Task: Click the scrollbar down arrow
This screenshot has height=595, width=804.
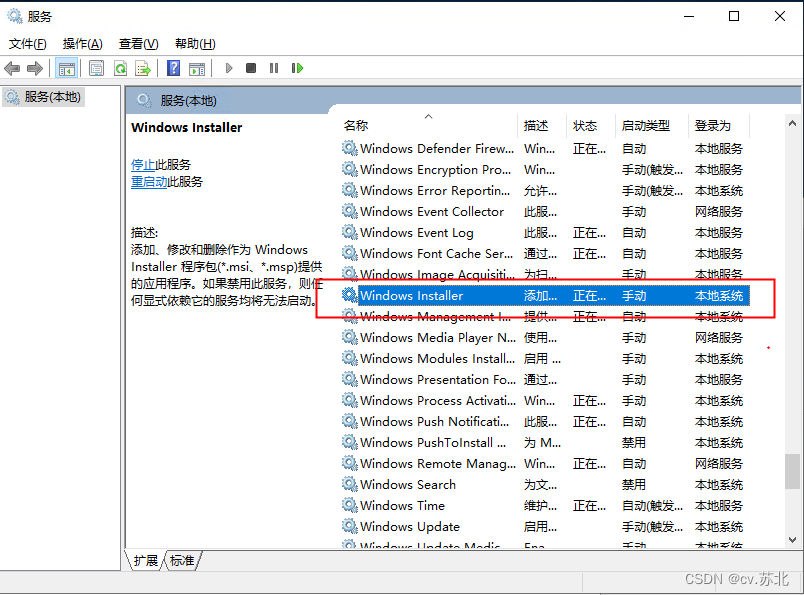Action: (x=792, y=540)
